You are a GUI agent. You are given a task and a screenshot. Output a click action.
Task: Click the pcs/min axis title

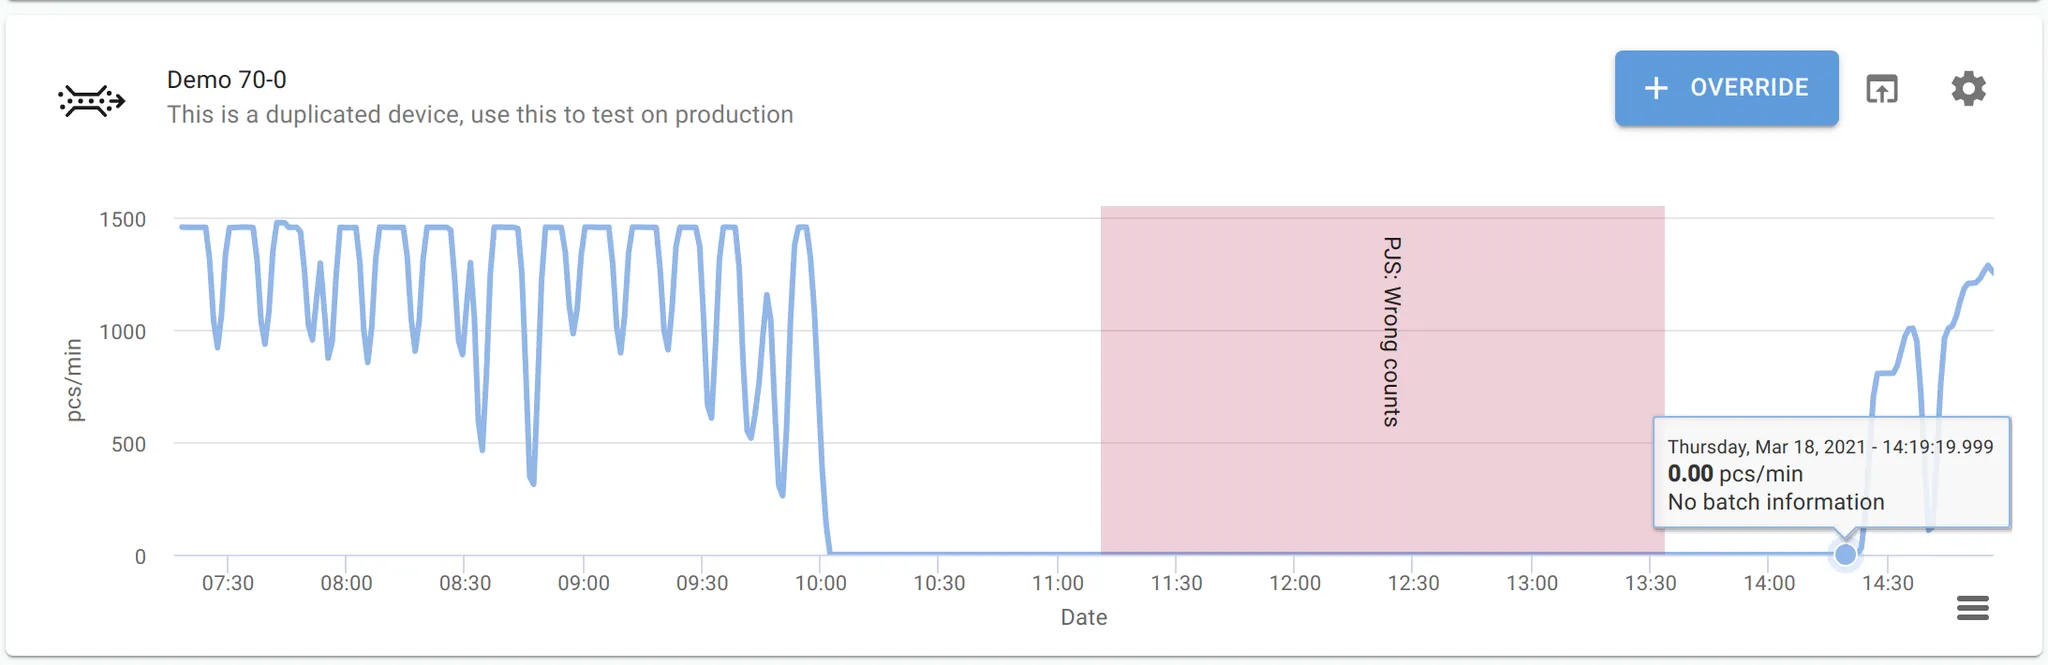click(x=73, y=380)
